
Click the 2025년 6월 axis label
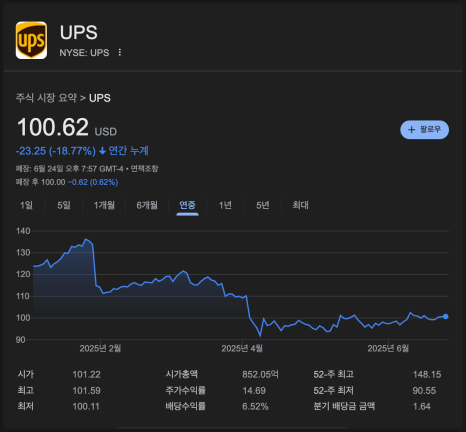[388, 348]
